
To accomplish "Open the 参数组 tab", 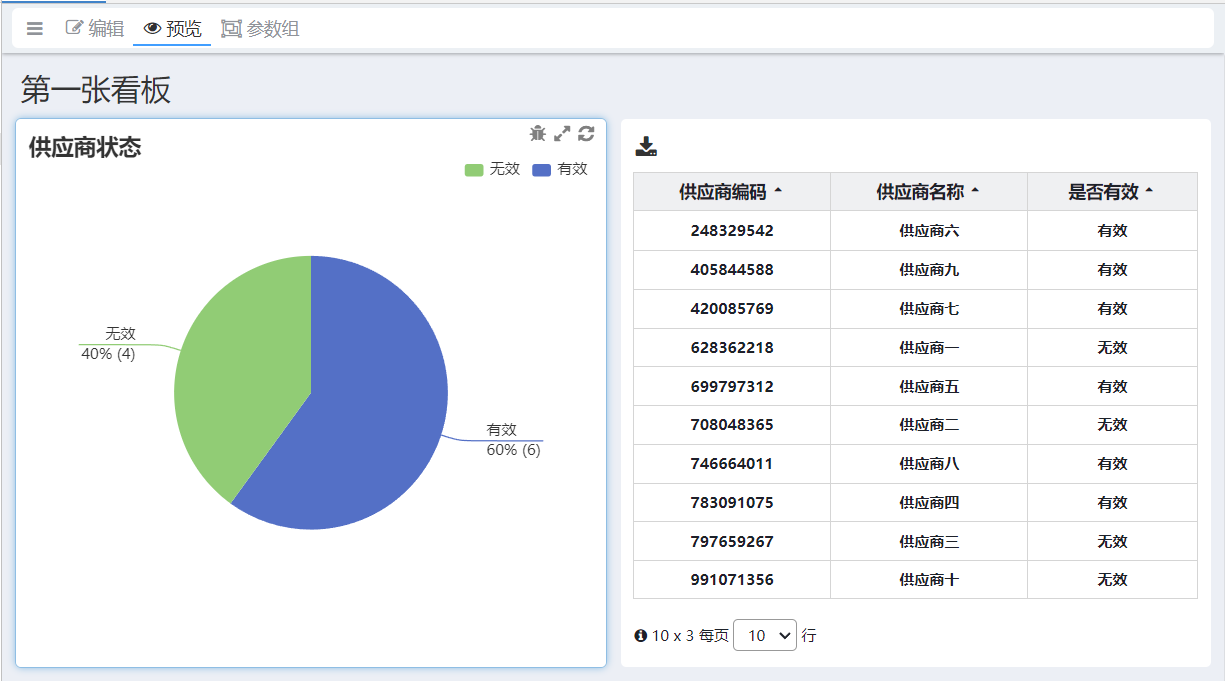I will pyautogui.click(x=260, y=29).
